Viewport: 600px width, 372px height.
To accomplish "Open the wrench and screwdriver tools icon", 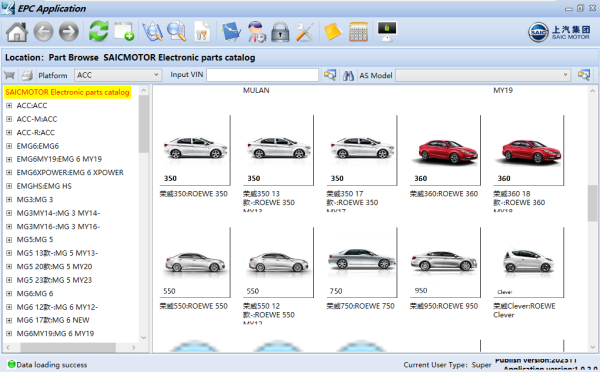I will click(x=305, y=32).
